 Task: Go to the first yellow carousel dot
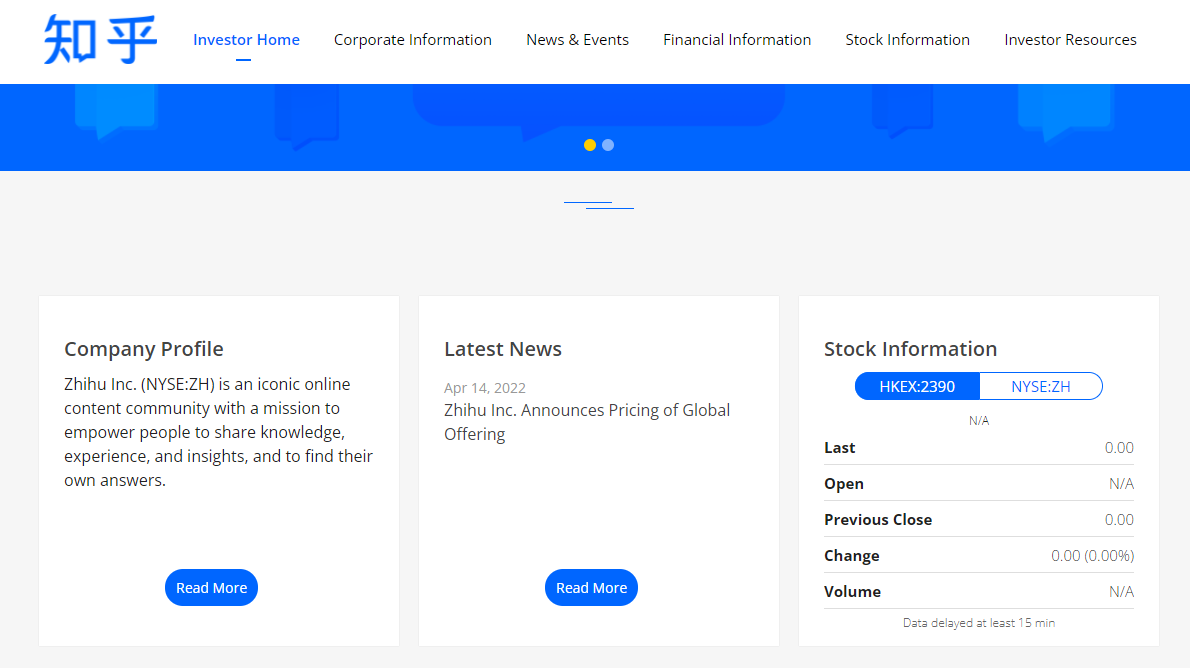[590, 145]
